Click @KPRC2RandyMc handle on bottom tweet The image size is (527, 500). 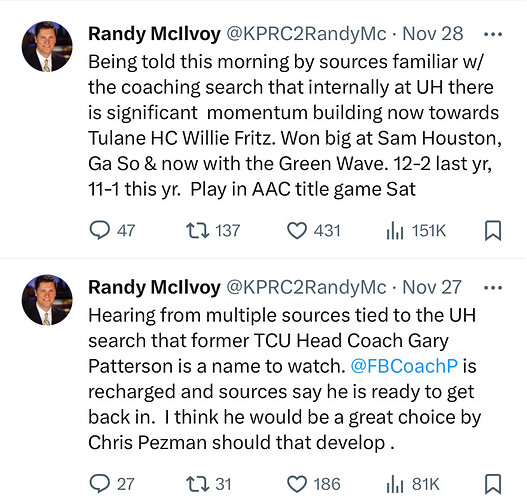(x=306, y=288)
